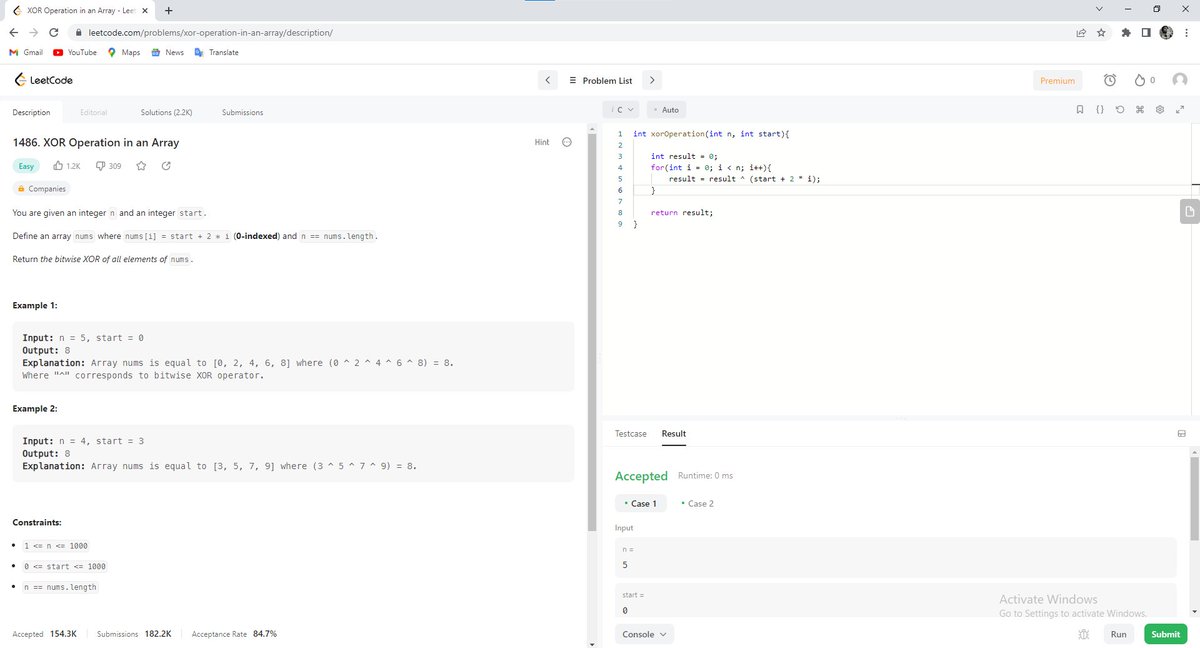
Task: Open the C language dropdown
Action: [x=622, y=109]
